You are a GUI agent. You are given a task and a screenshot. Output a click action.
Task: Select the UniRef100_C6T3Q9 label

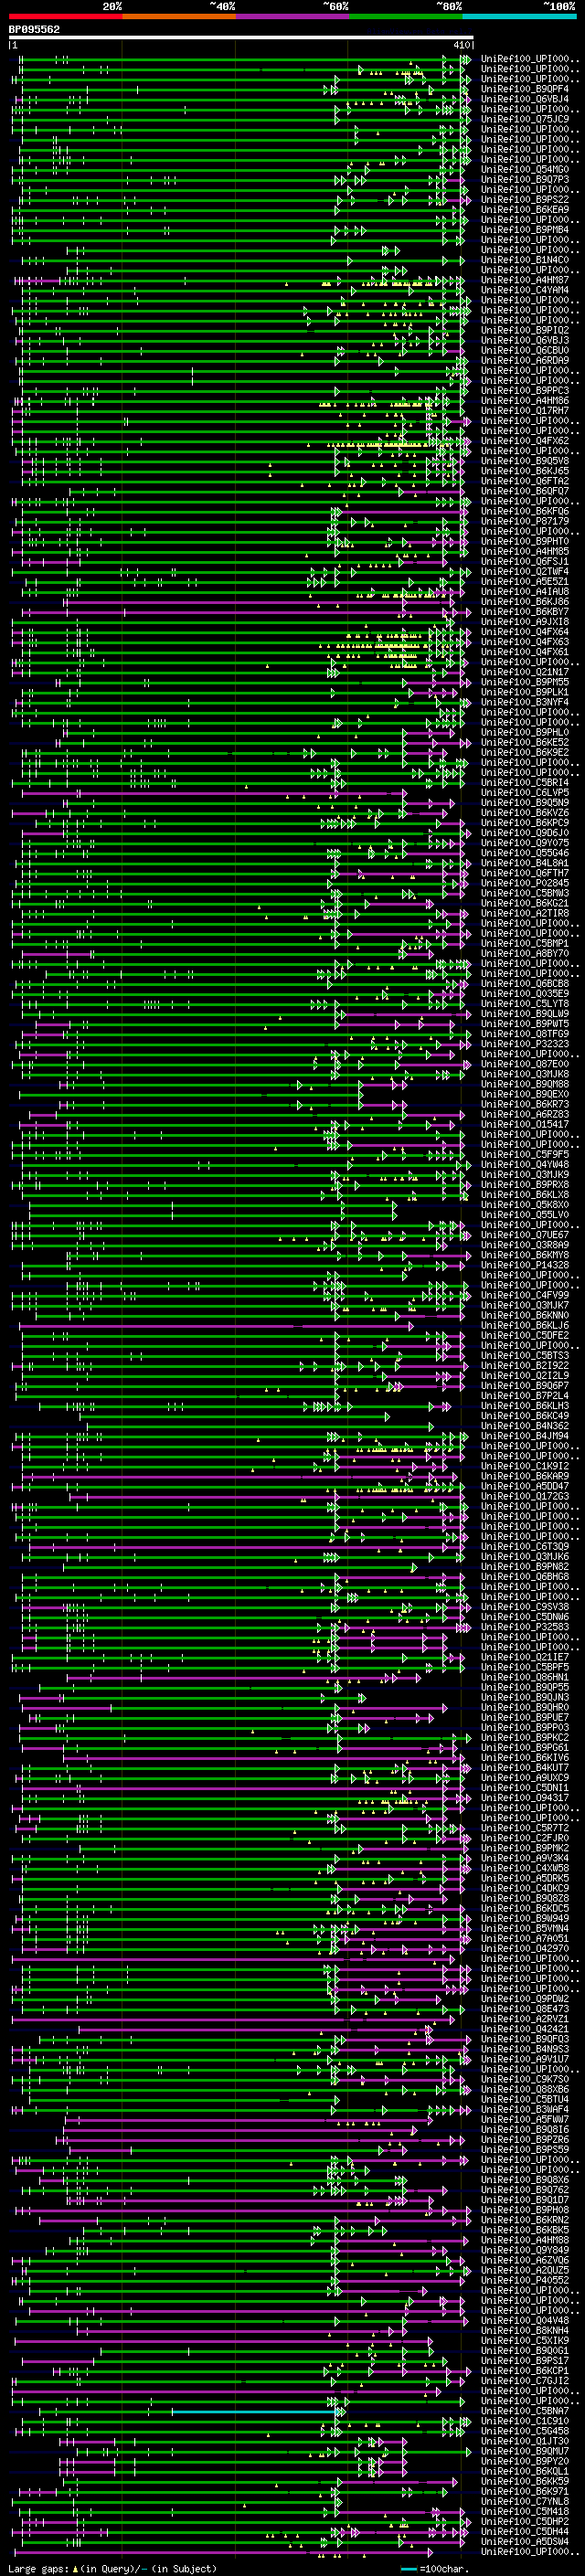pyautogui.click(x=525, y=1547)
